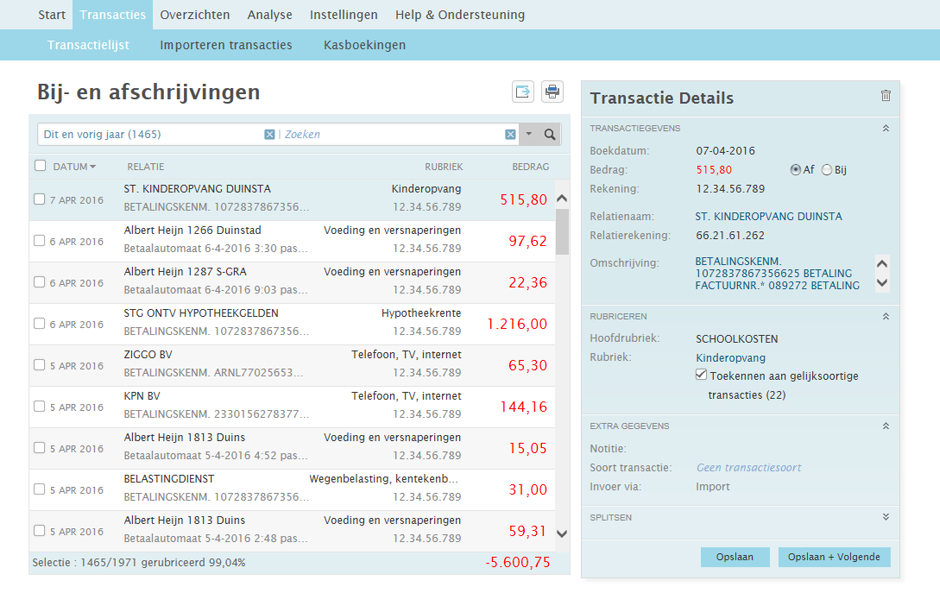
Task: Click Geen transactiesoort link
Action: 748,467
